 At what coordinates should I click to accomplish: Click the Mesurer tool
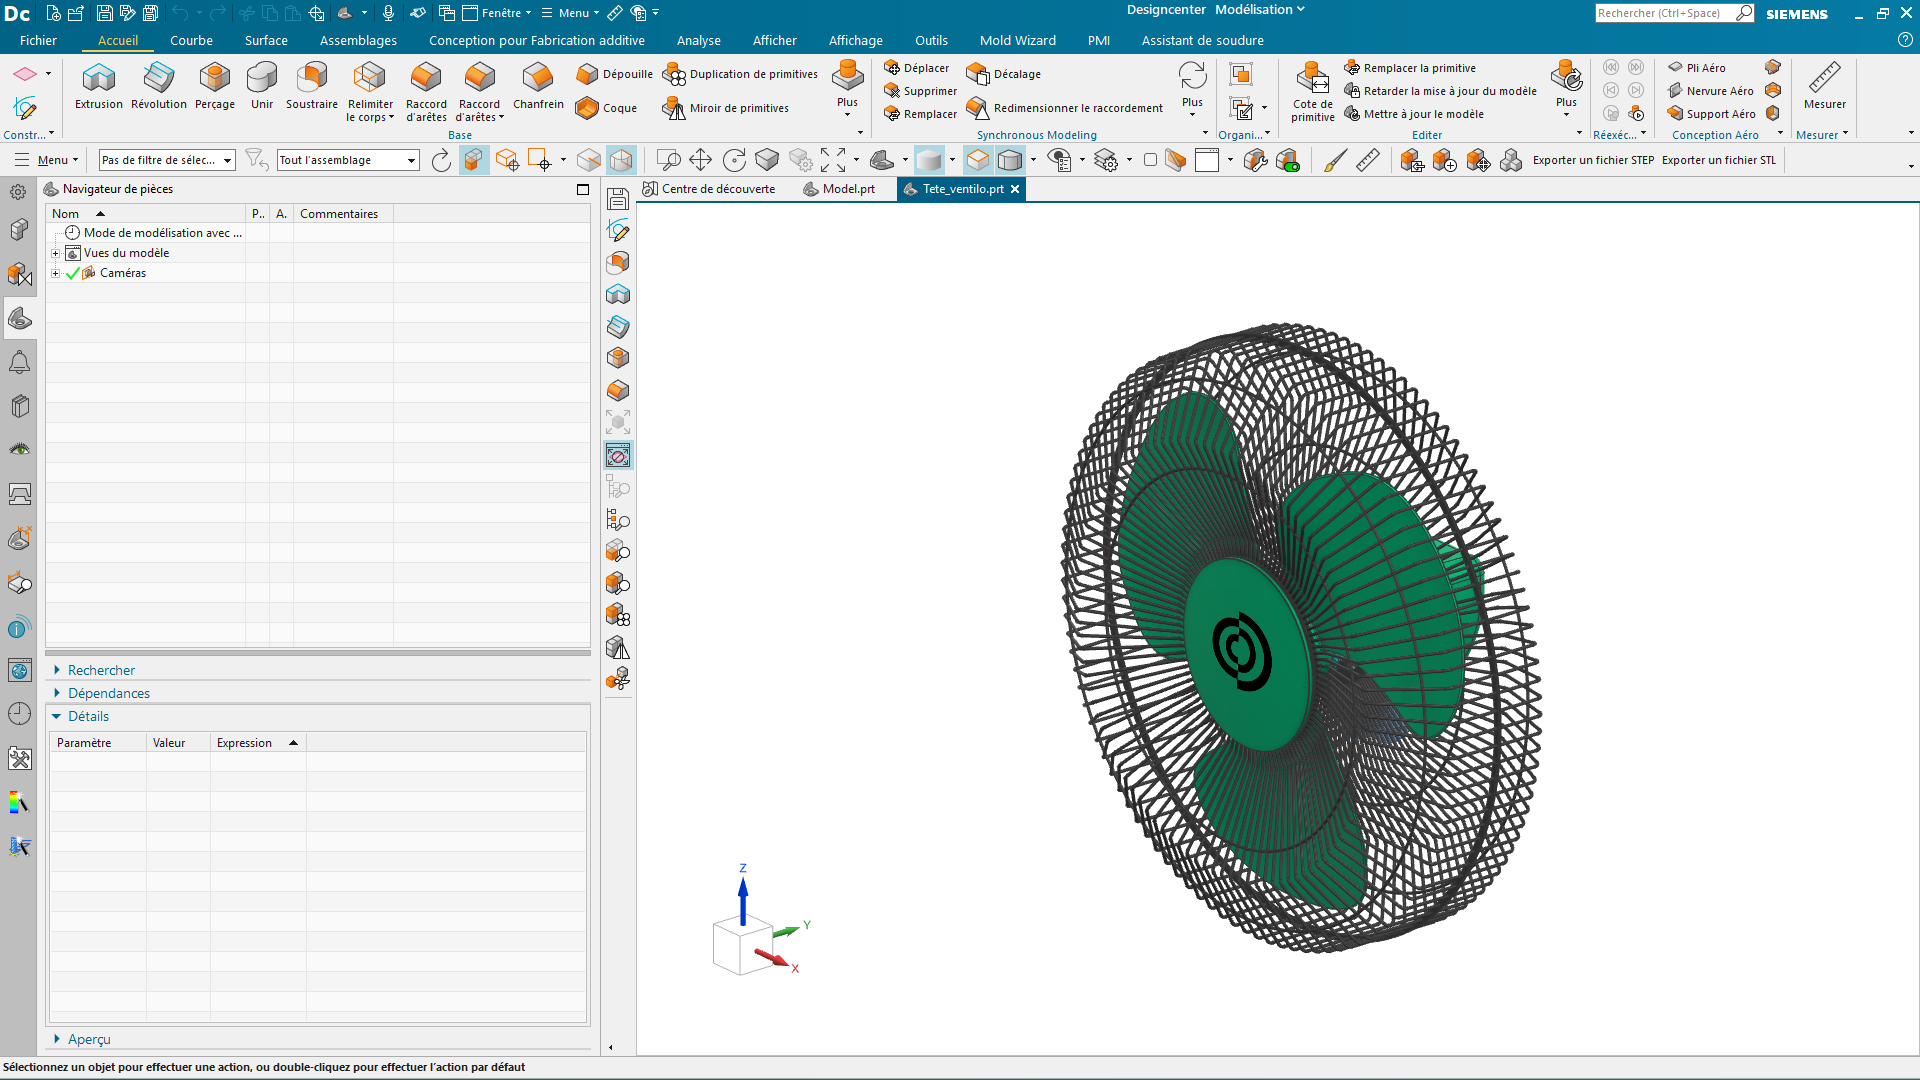(x=1825, y=85)
